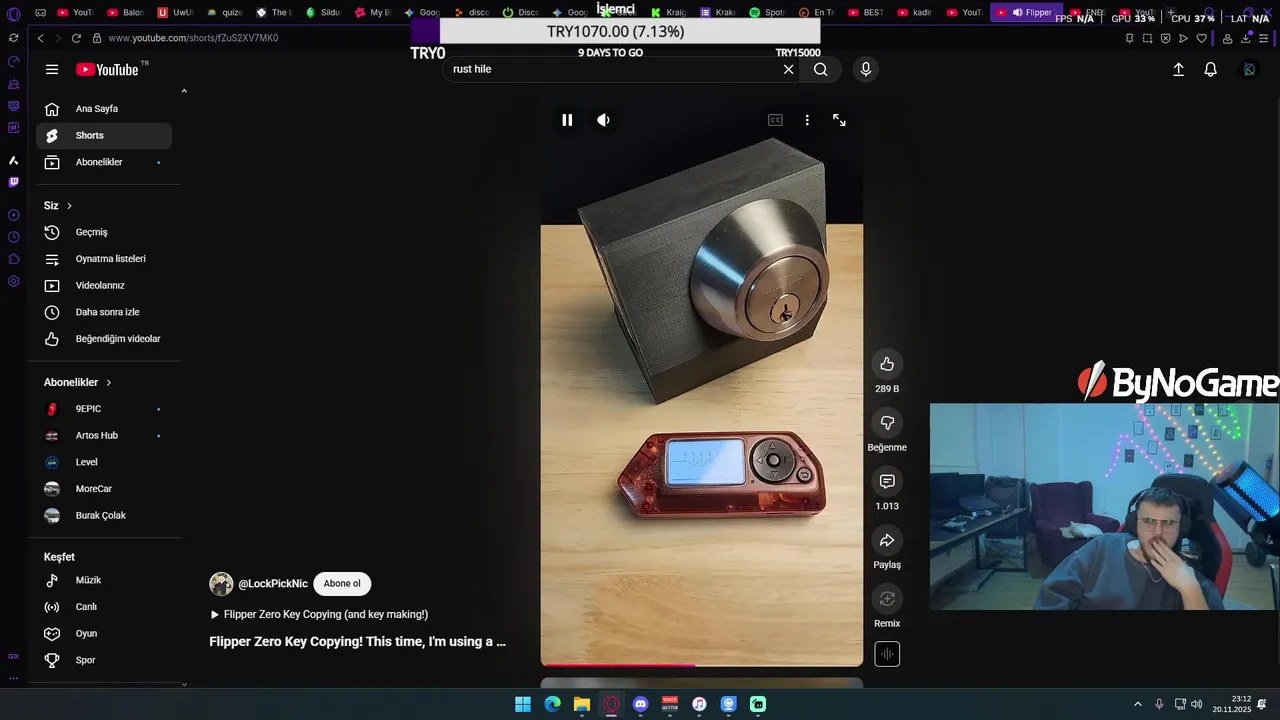Open File Explorer from taskbar
The image size is (1280, 720).
tap(581, 704)
